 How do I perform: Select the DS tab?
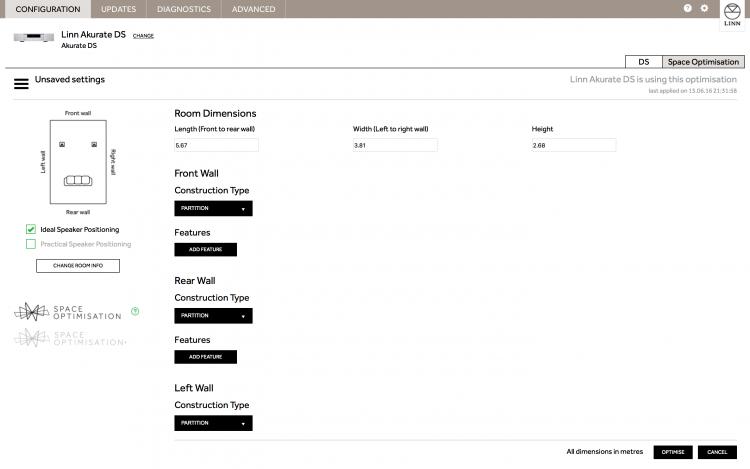pyautogui.click(x=643, y=62)
